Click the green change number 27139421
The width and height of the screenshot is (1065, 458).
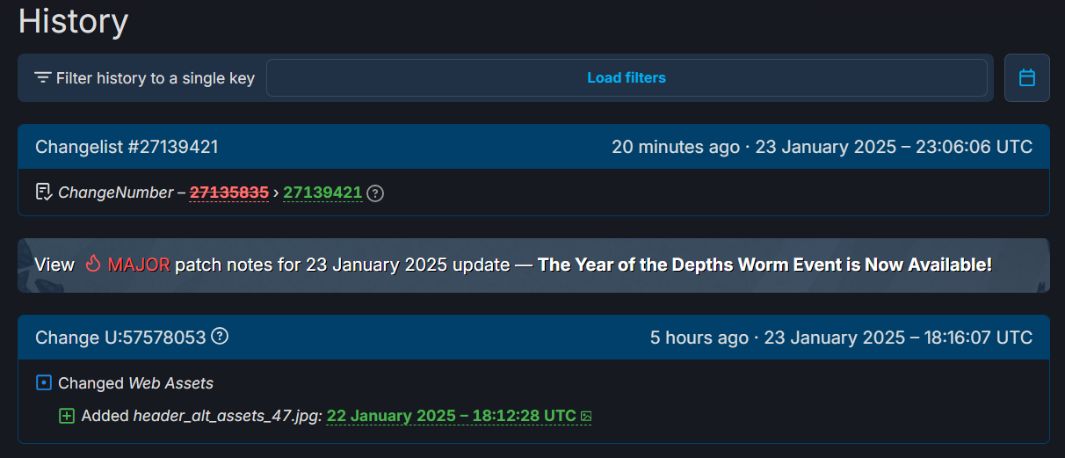pos(323,193)
